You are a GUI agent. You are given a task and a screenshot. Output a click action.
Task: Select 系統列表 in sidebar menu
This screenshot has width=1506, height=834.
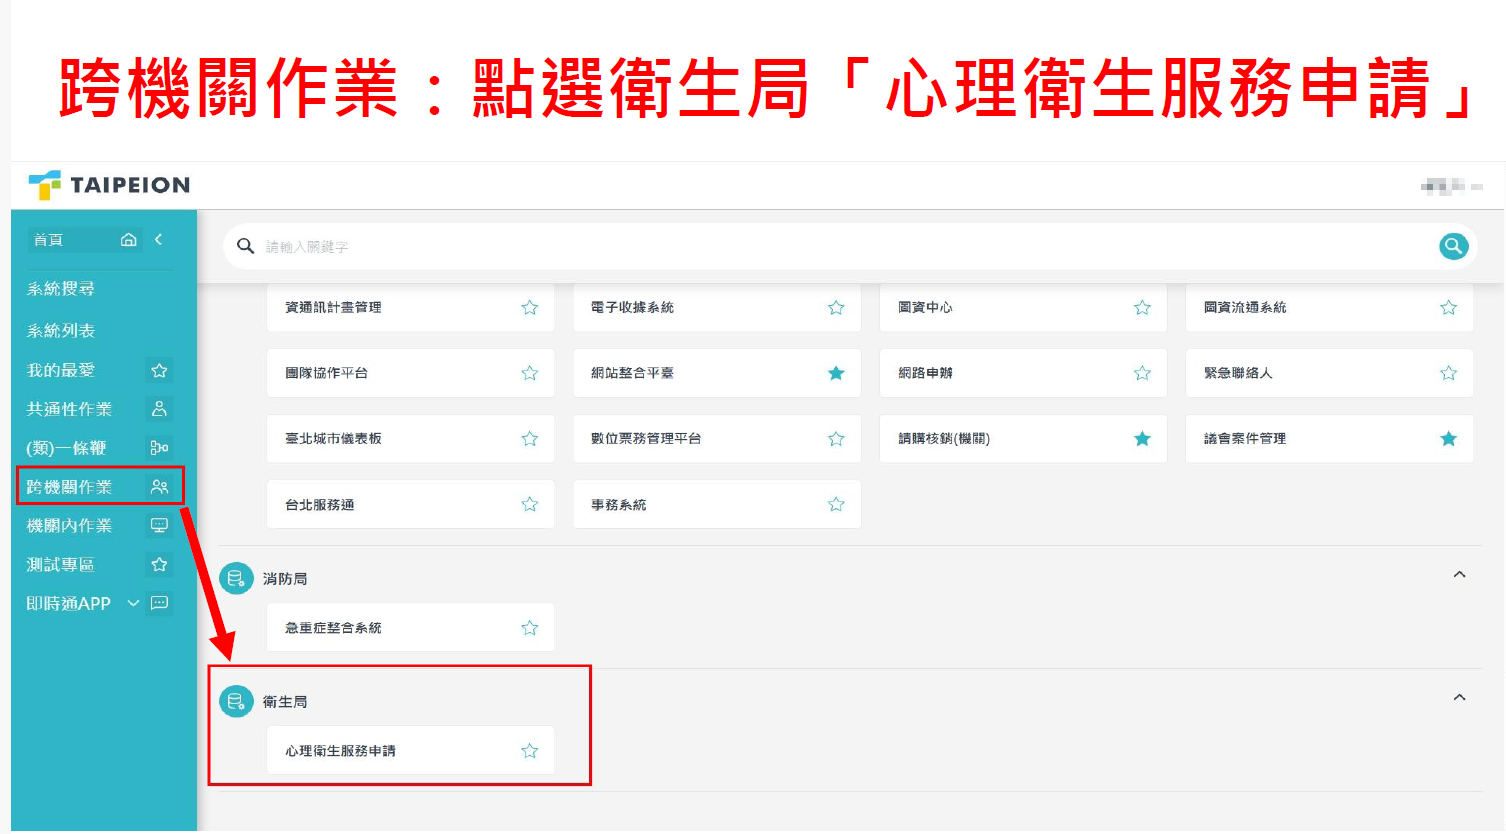61,331
